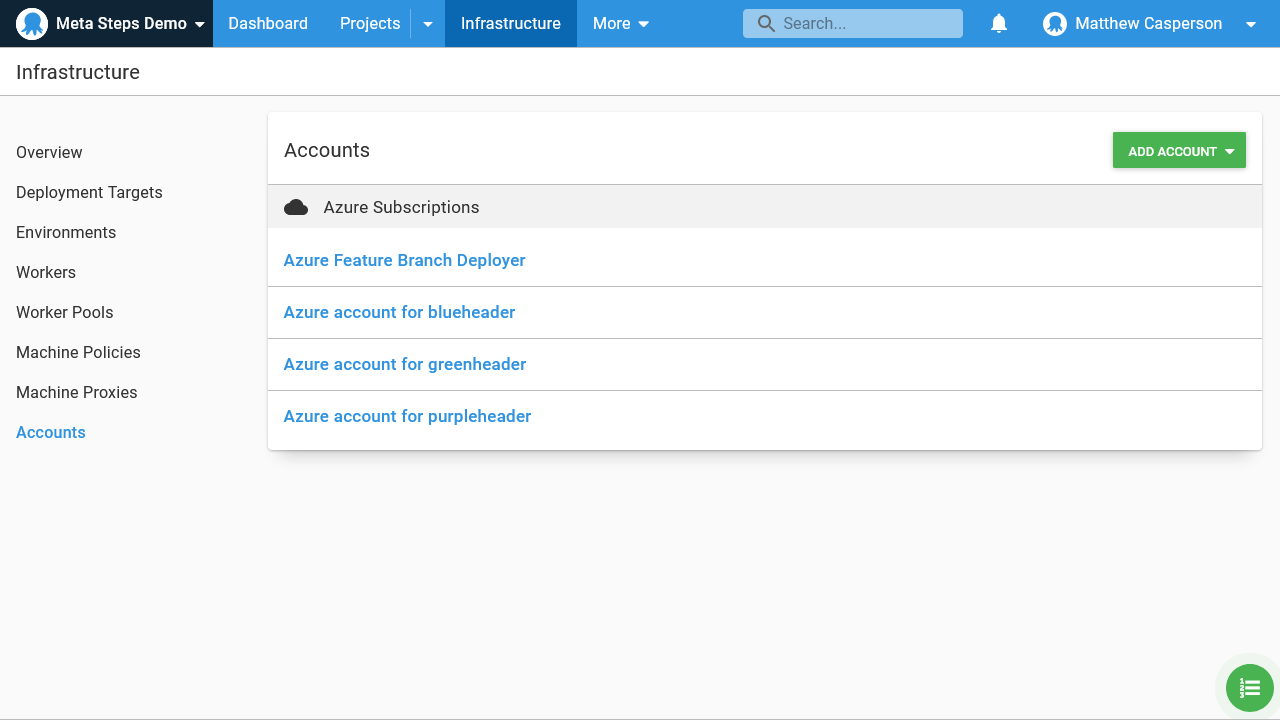This screenshot has width=1280, height=720.
Task: Open Azure Feature Branch Deployer account
Action: (404, 260)
